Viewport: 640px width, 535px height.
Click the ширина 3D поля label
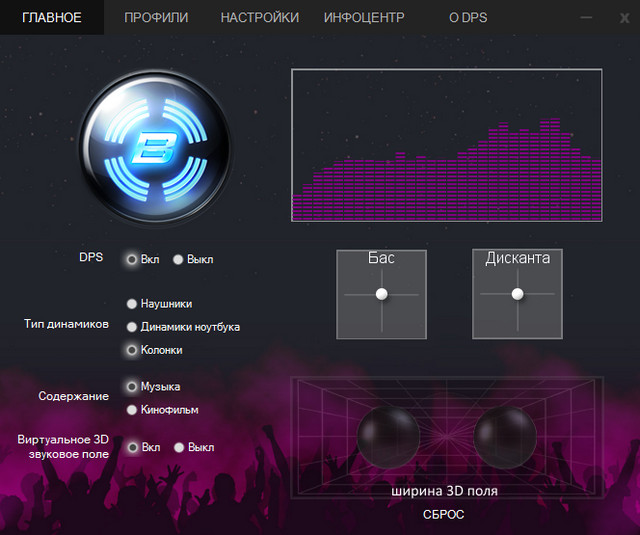pyautogui.click(x=444, y=491)
